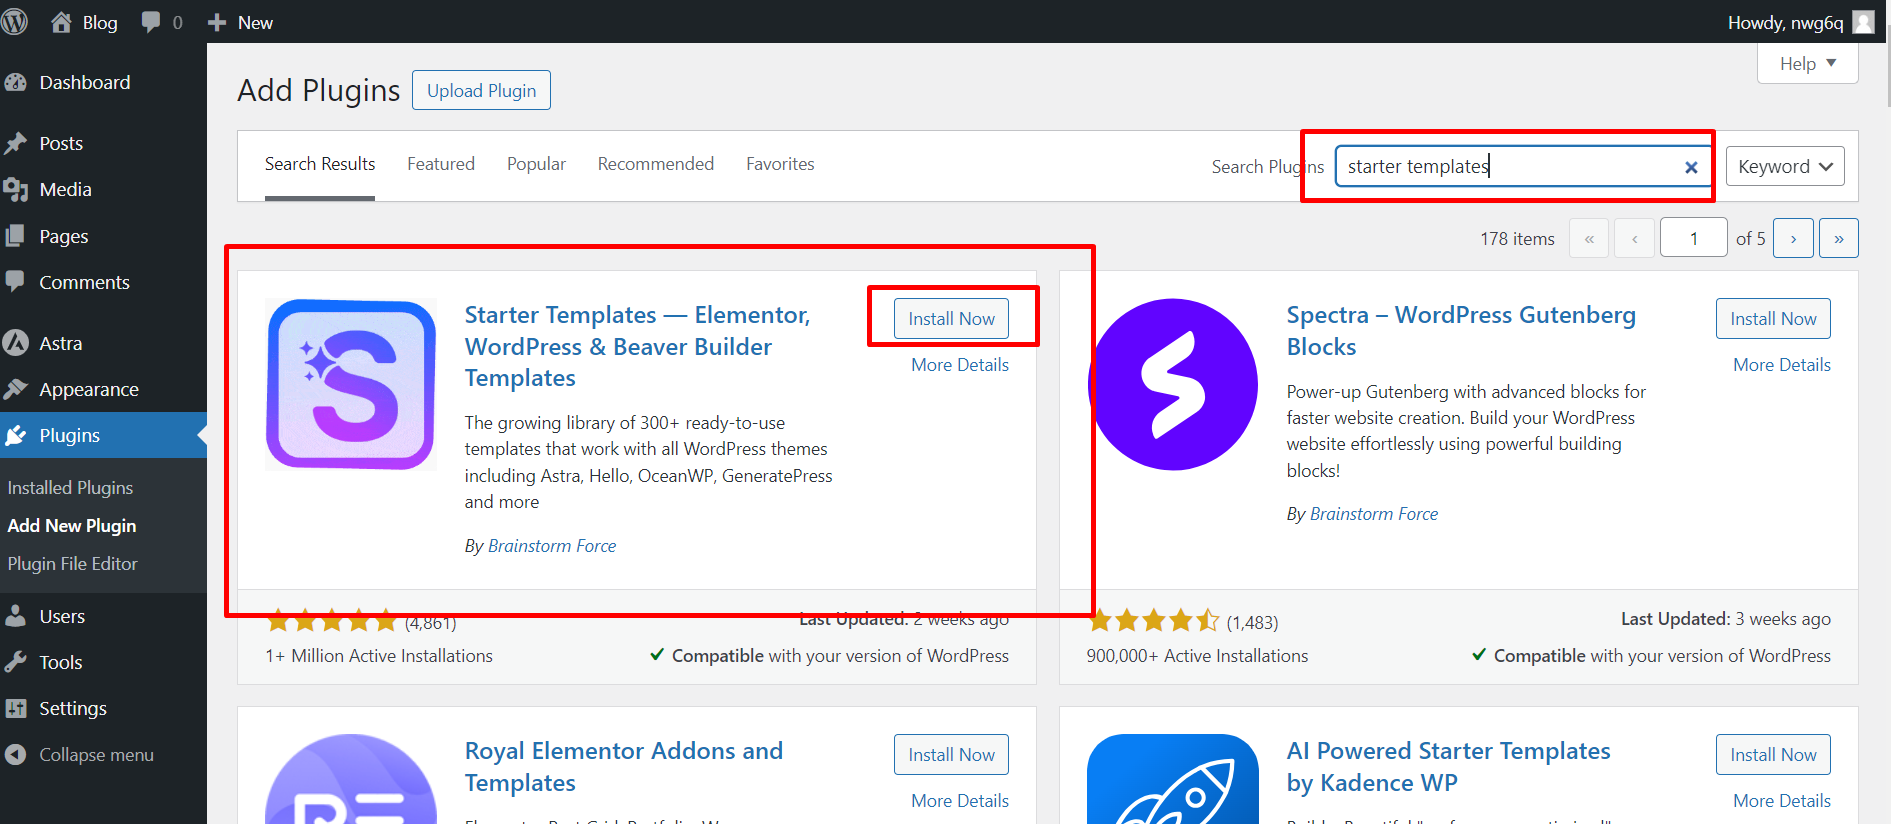Click the Spectra plugin logo

(x=1173, y=384)
